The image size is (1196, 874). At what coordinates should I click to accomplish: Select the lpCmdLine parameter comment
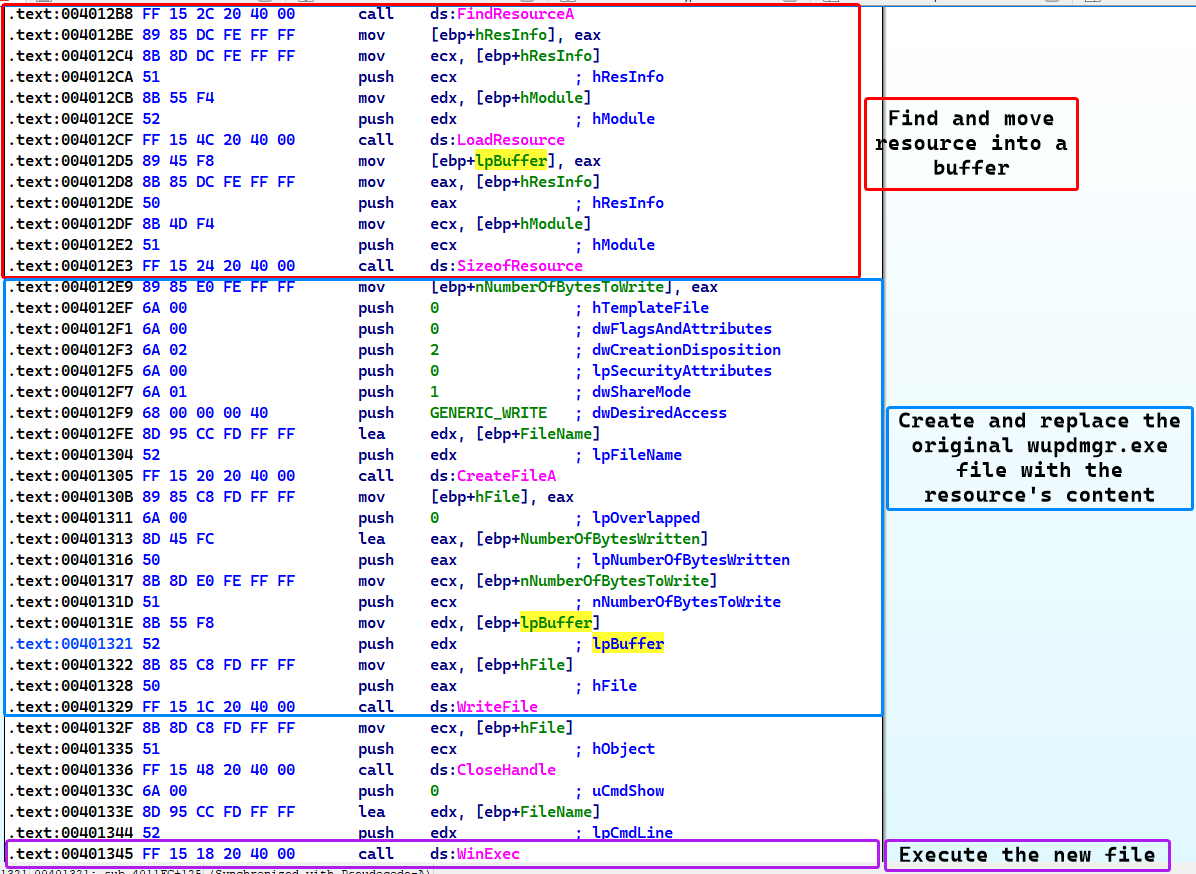[x=632, y=832]
